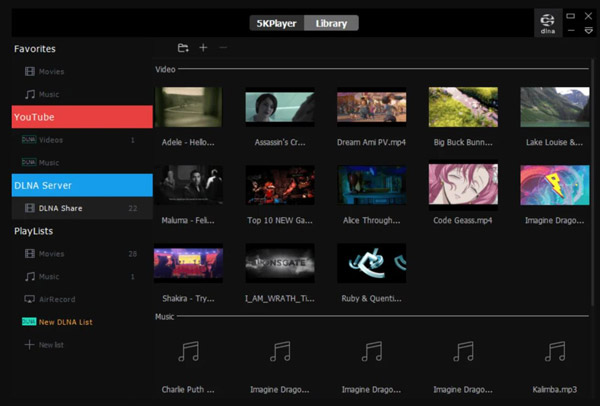Open DLNA Share list
The height and width of the screenshot is (406, 600).
tap(82, 208)
